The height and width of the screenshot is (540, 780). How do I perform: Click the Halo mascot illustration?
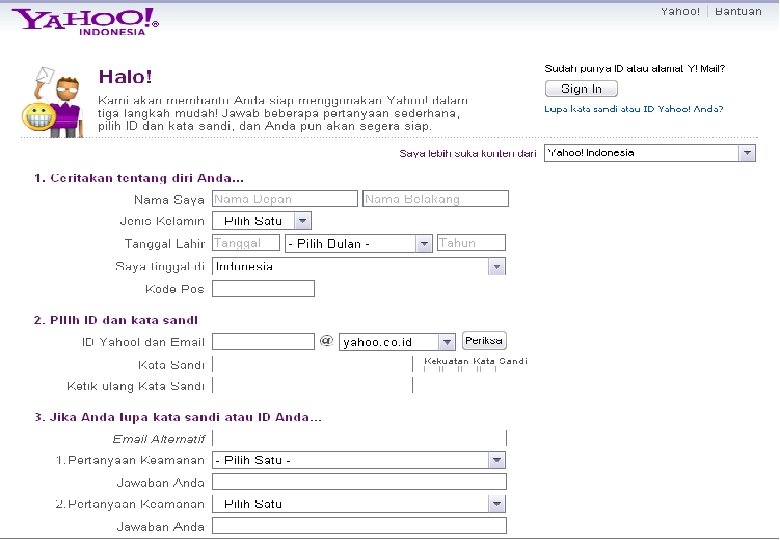point(52,102)
